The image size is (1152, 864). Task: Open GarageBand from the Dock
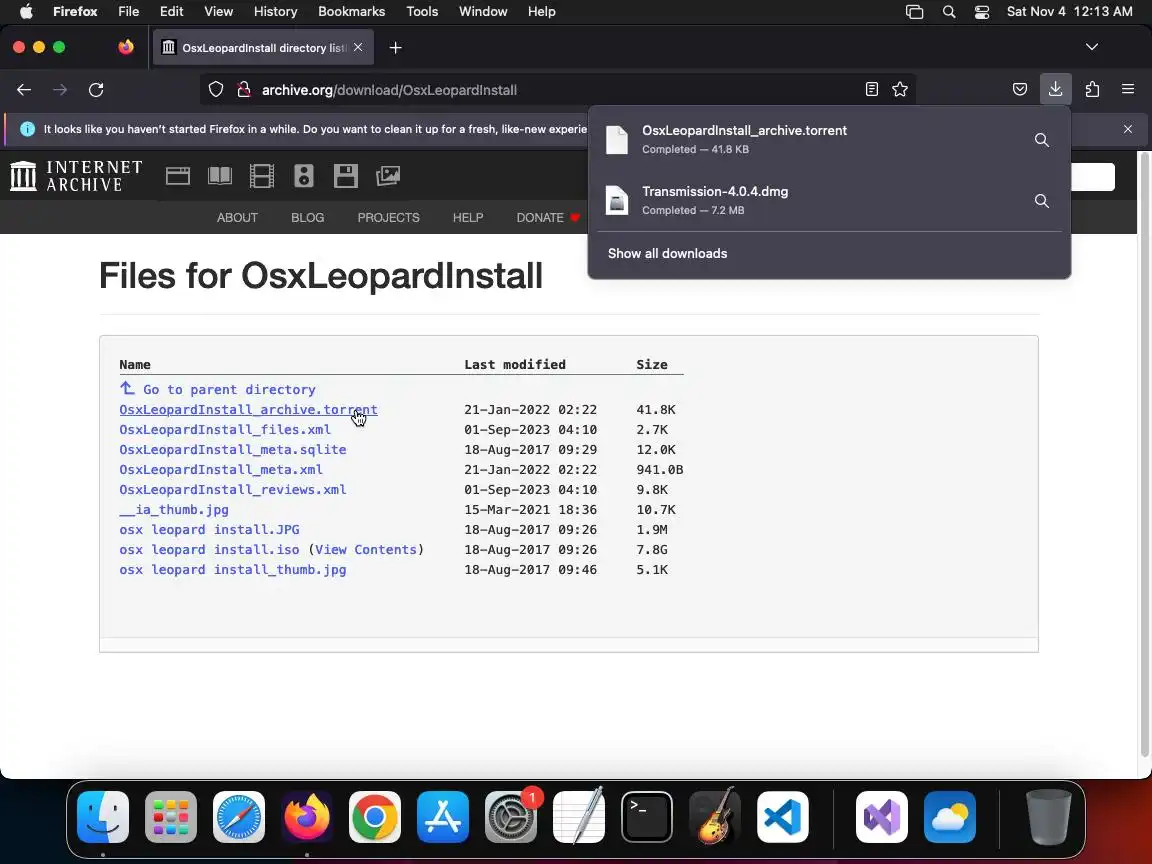coord(715,816)
